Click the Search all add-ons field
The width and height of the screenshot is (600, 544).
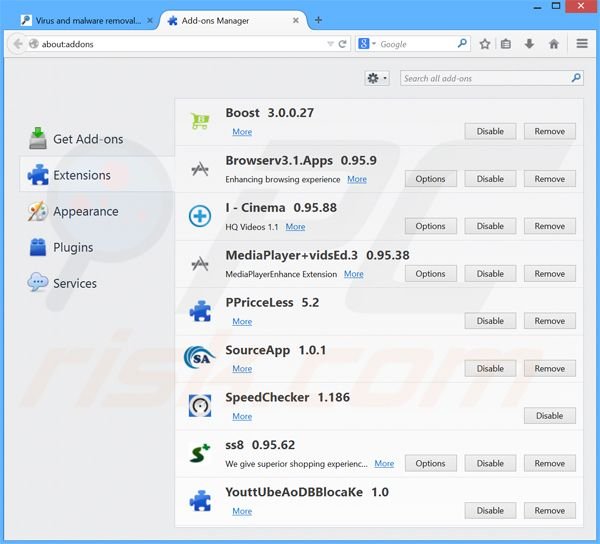coord(492,78)
